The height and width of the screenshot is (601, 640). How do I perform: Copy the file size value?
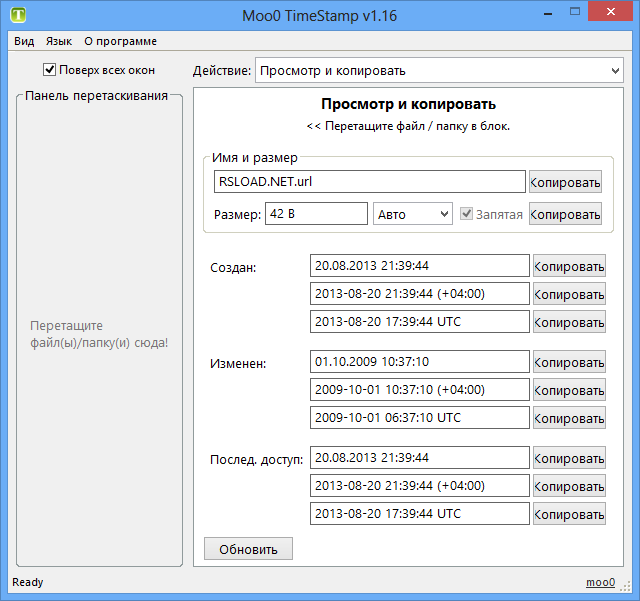(x=565, y=214)
